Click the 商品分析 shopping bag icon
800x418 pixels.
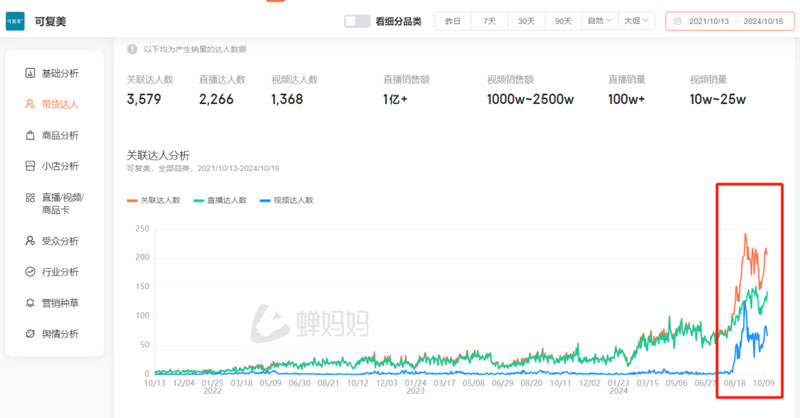click(x=31, y=135)
